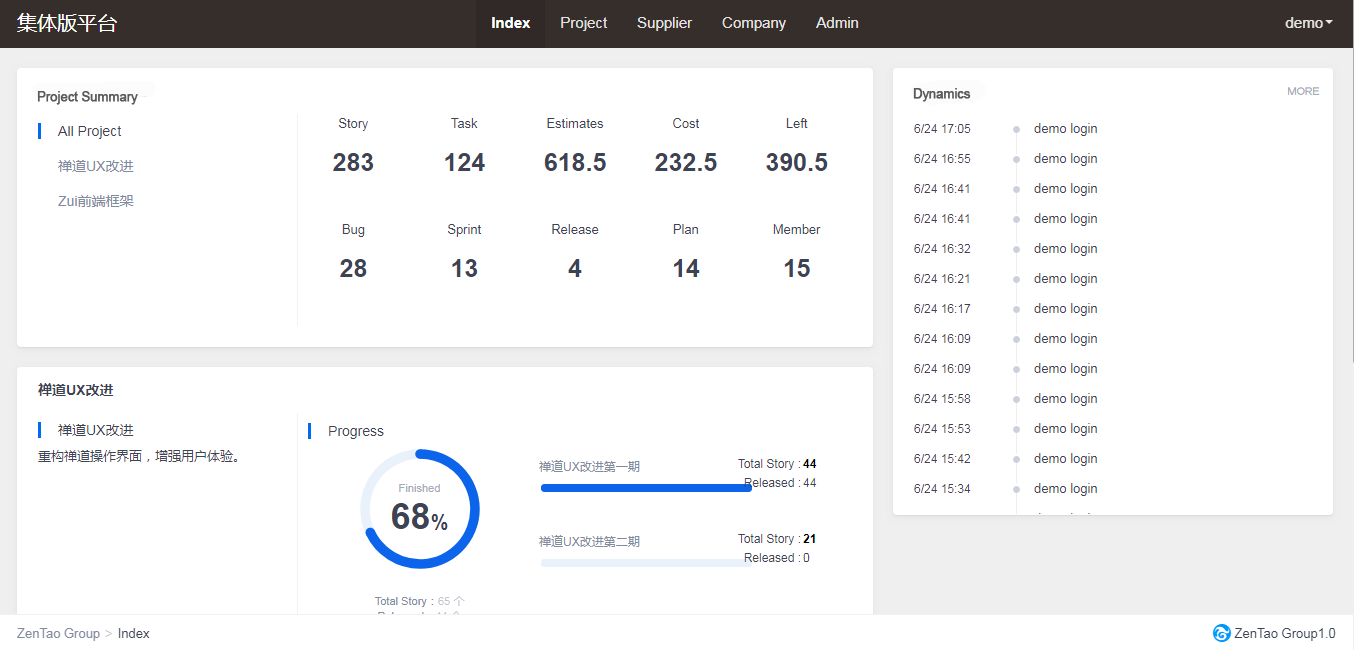Open the Supplier menu item
Viewport: 1354px width, 650px height.
tap(664, 23)
